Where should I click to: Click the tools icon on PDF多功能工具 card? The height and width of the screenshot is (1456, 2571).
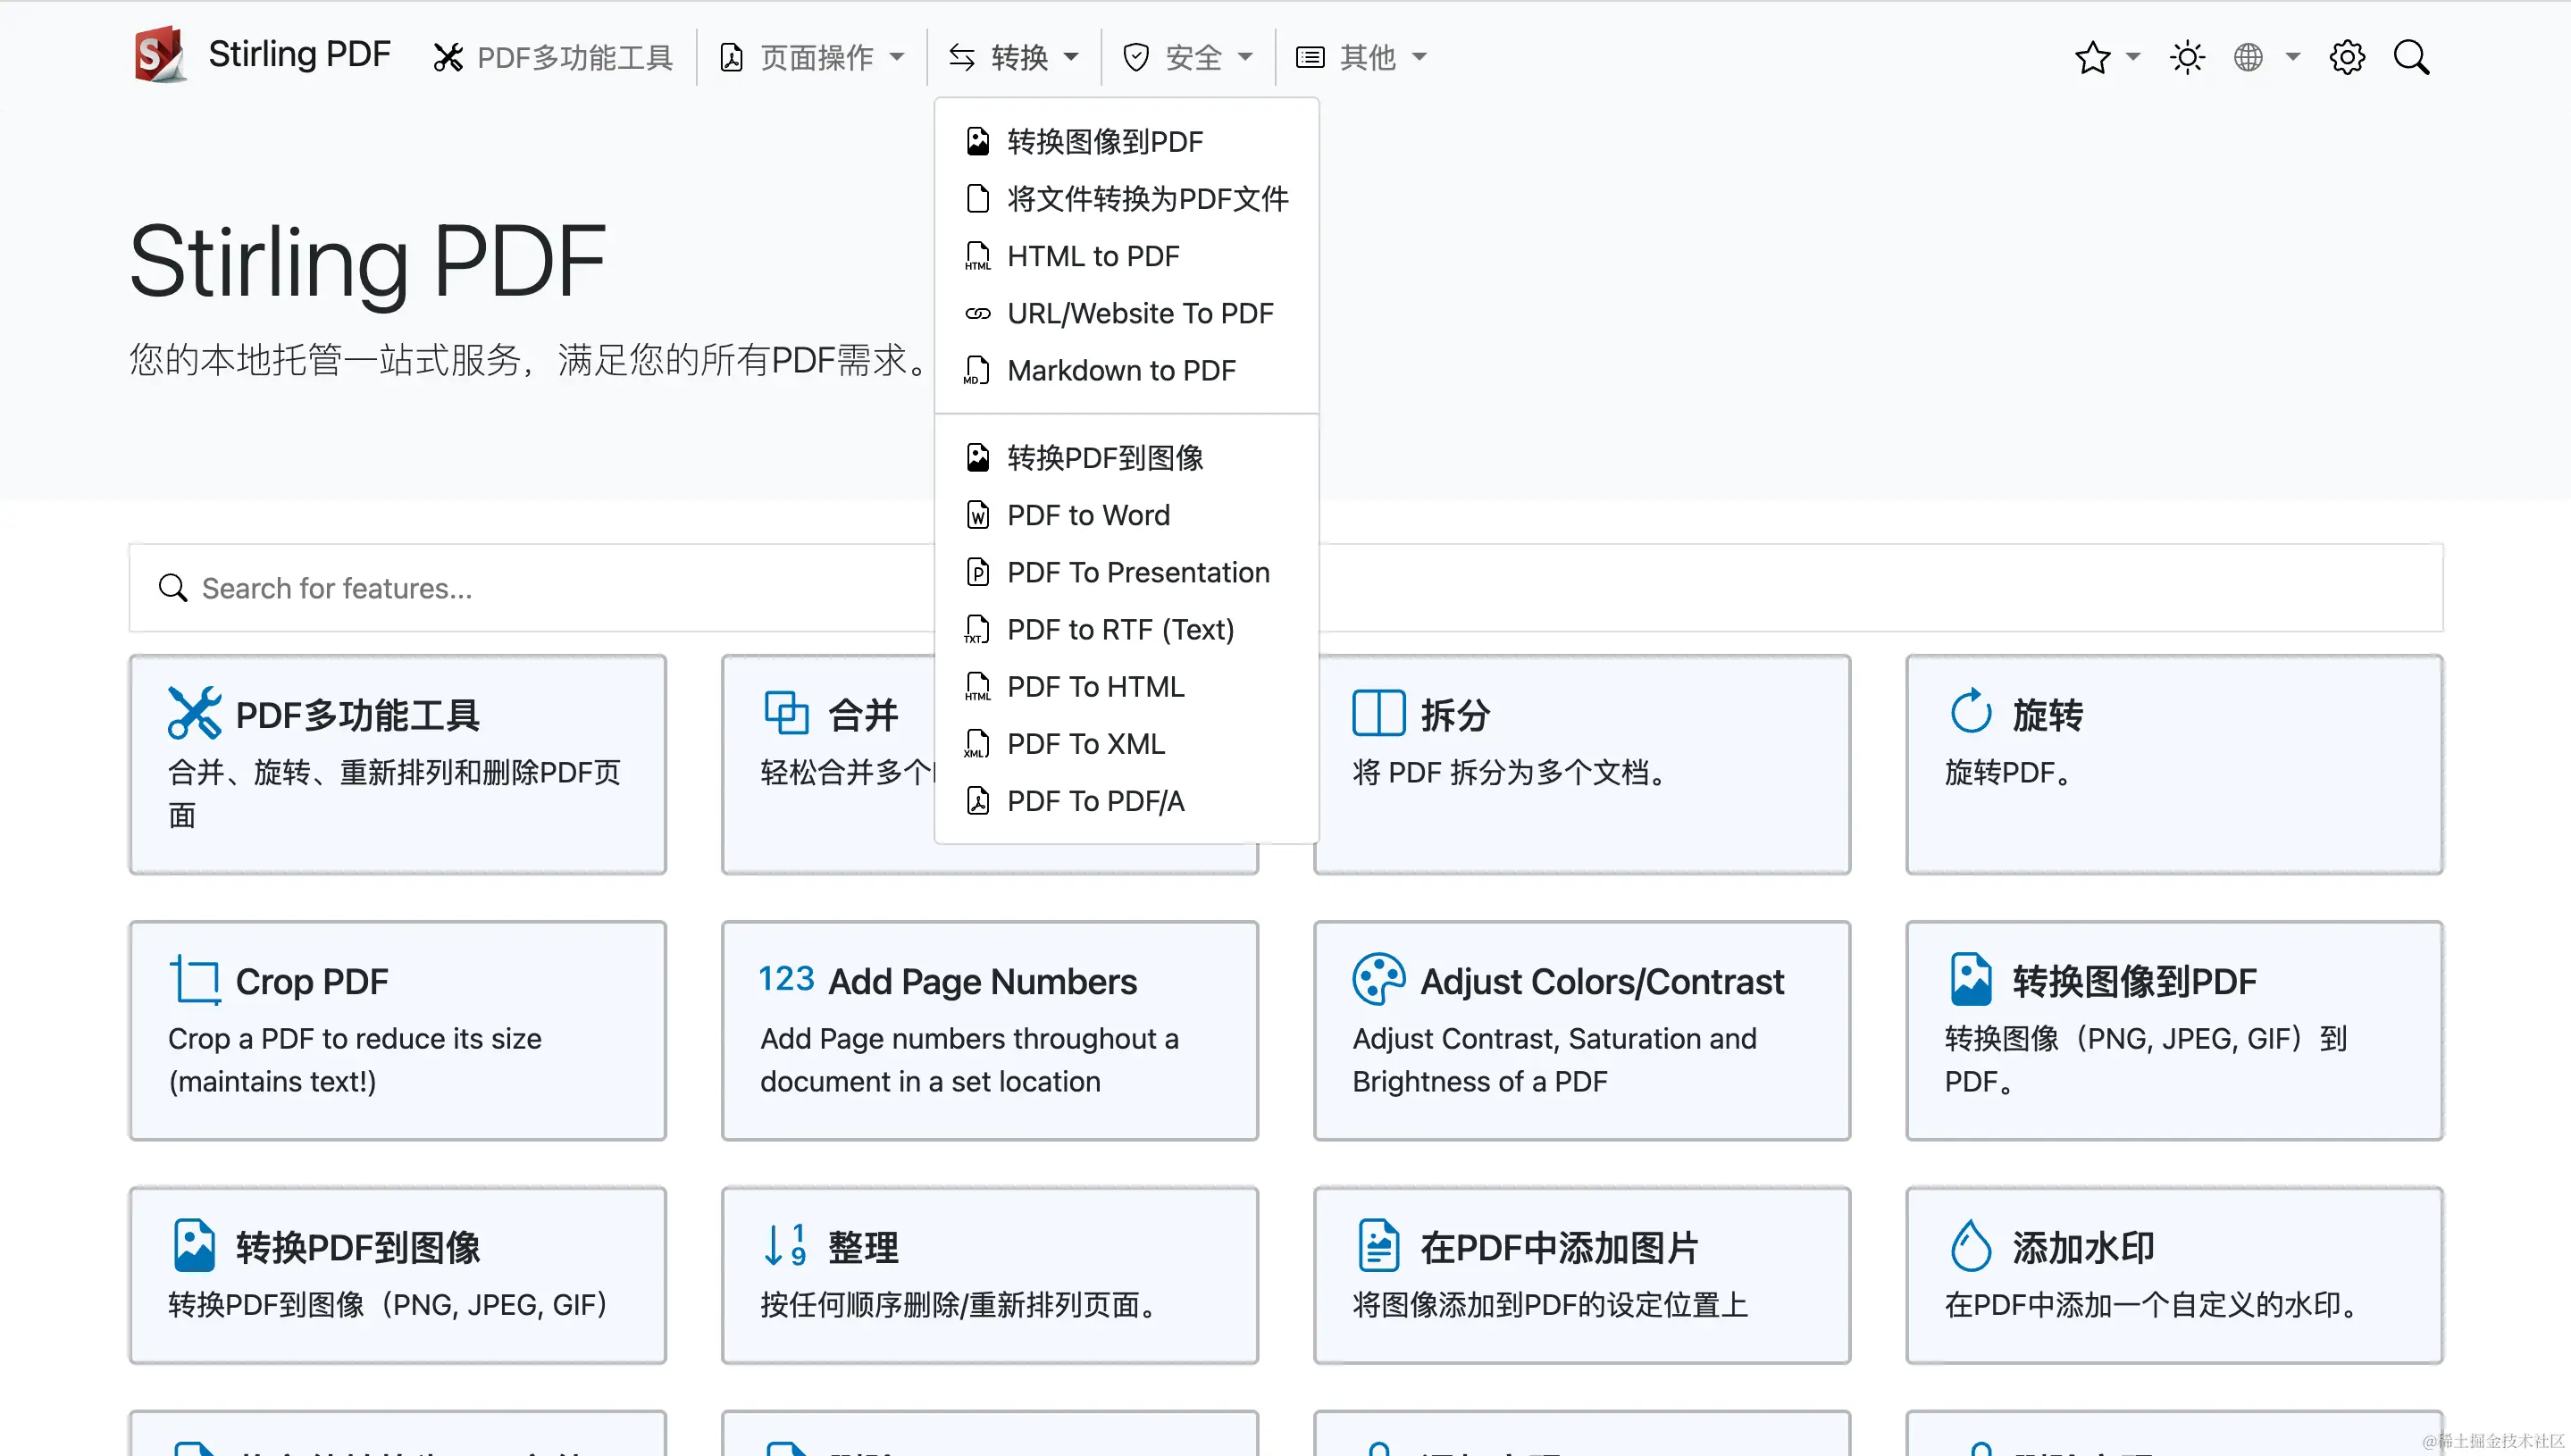point(194,713)
